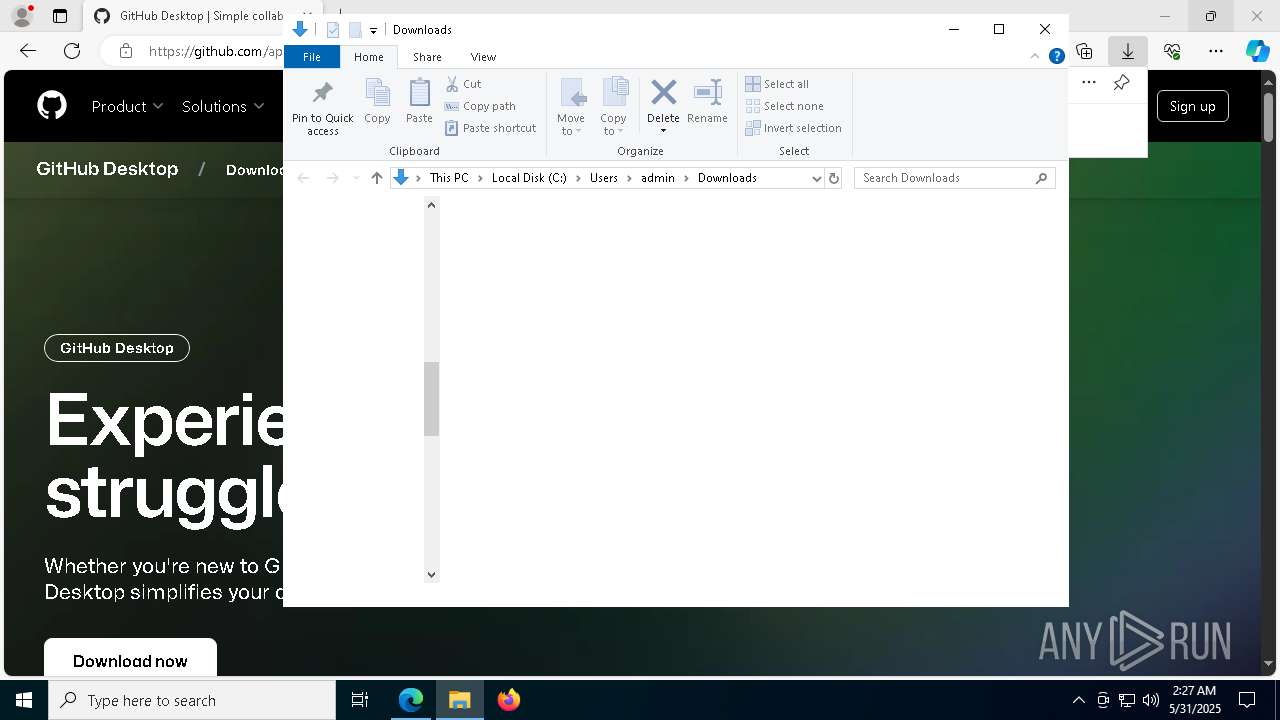Click the Sign up button on GitHub

click(1192, 106)
